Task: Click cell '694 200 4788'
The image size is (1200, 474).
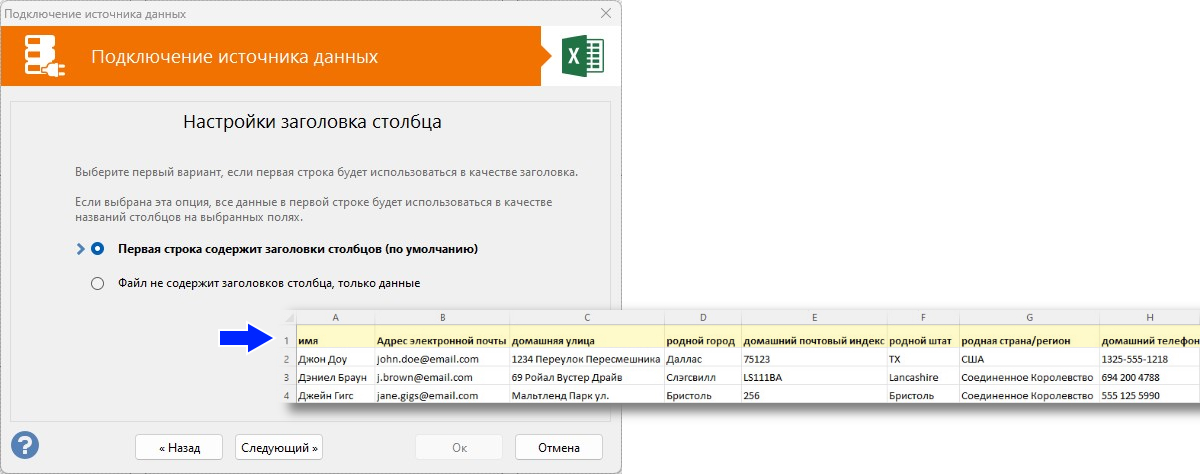Action: click(1150, 378)
